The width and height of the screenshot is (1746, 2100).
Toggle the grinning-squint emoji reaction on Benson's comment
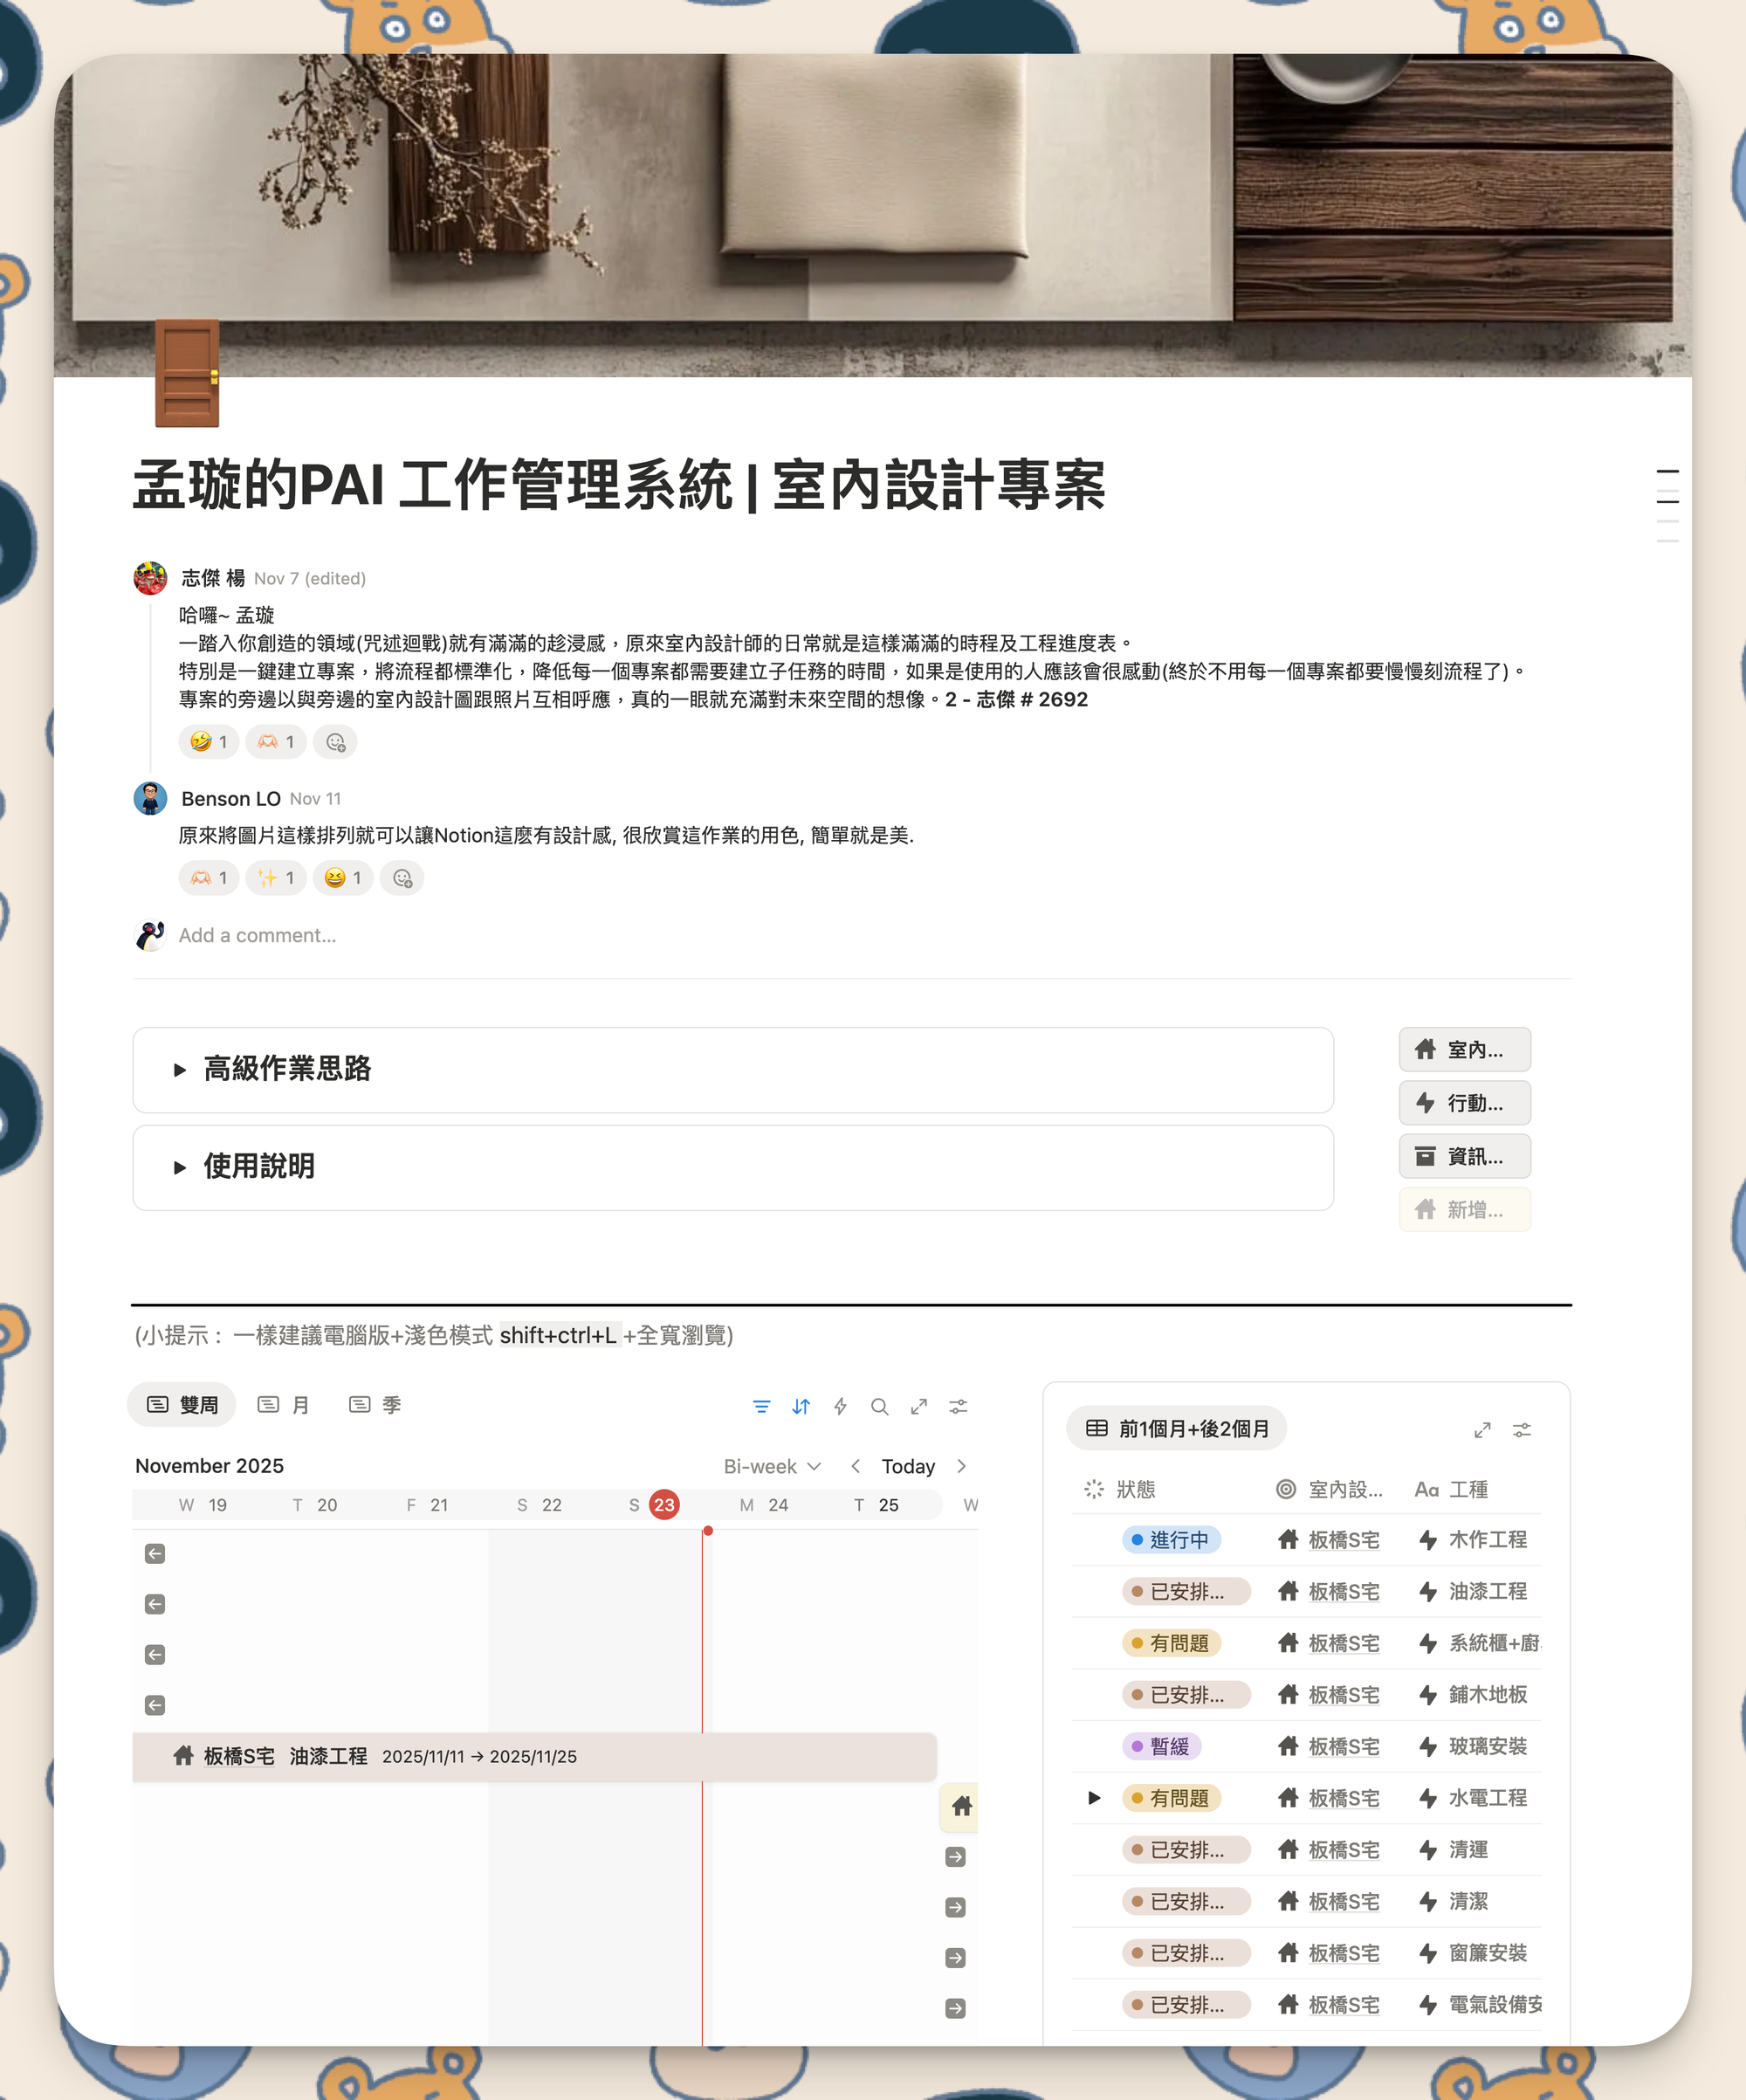point(343,878)
